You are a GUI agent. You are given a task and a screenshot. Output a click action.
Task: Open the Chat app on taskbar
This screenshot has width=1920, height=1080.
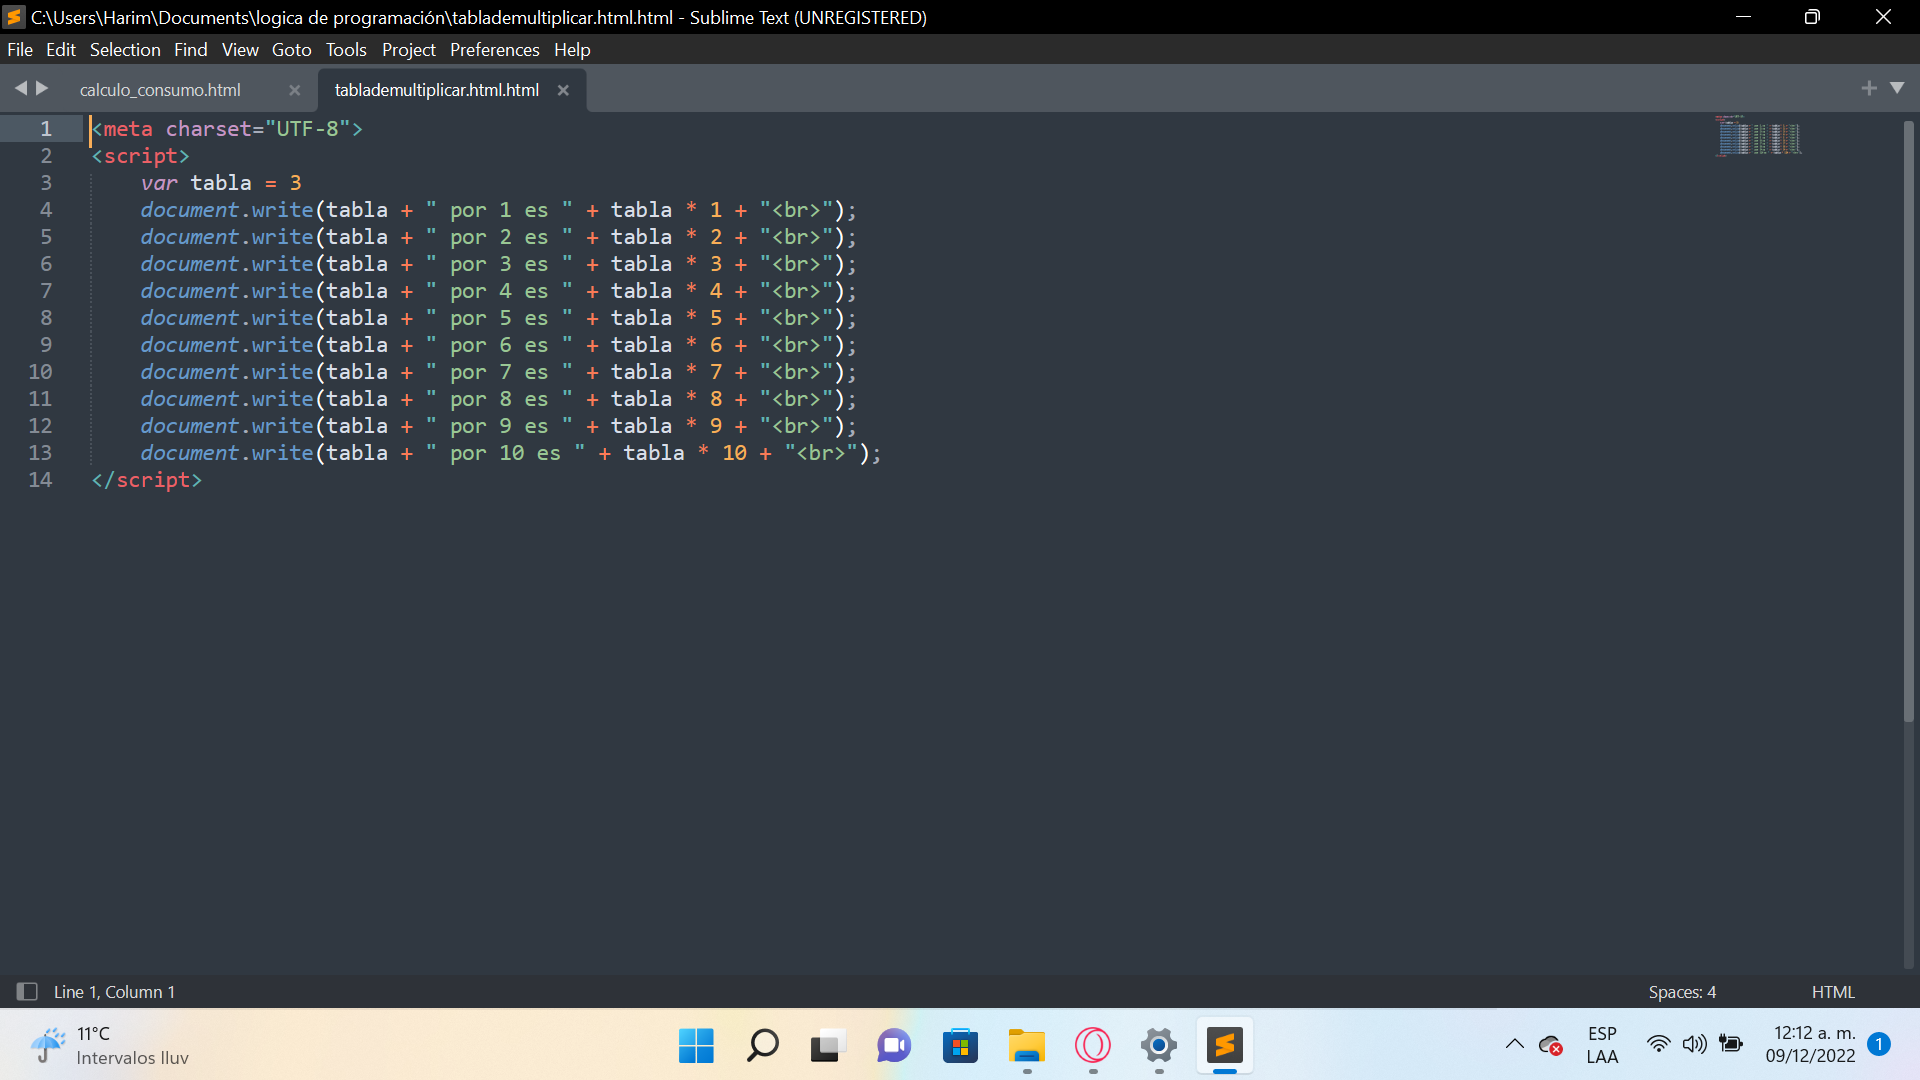coord(894,1046)
